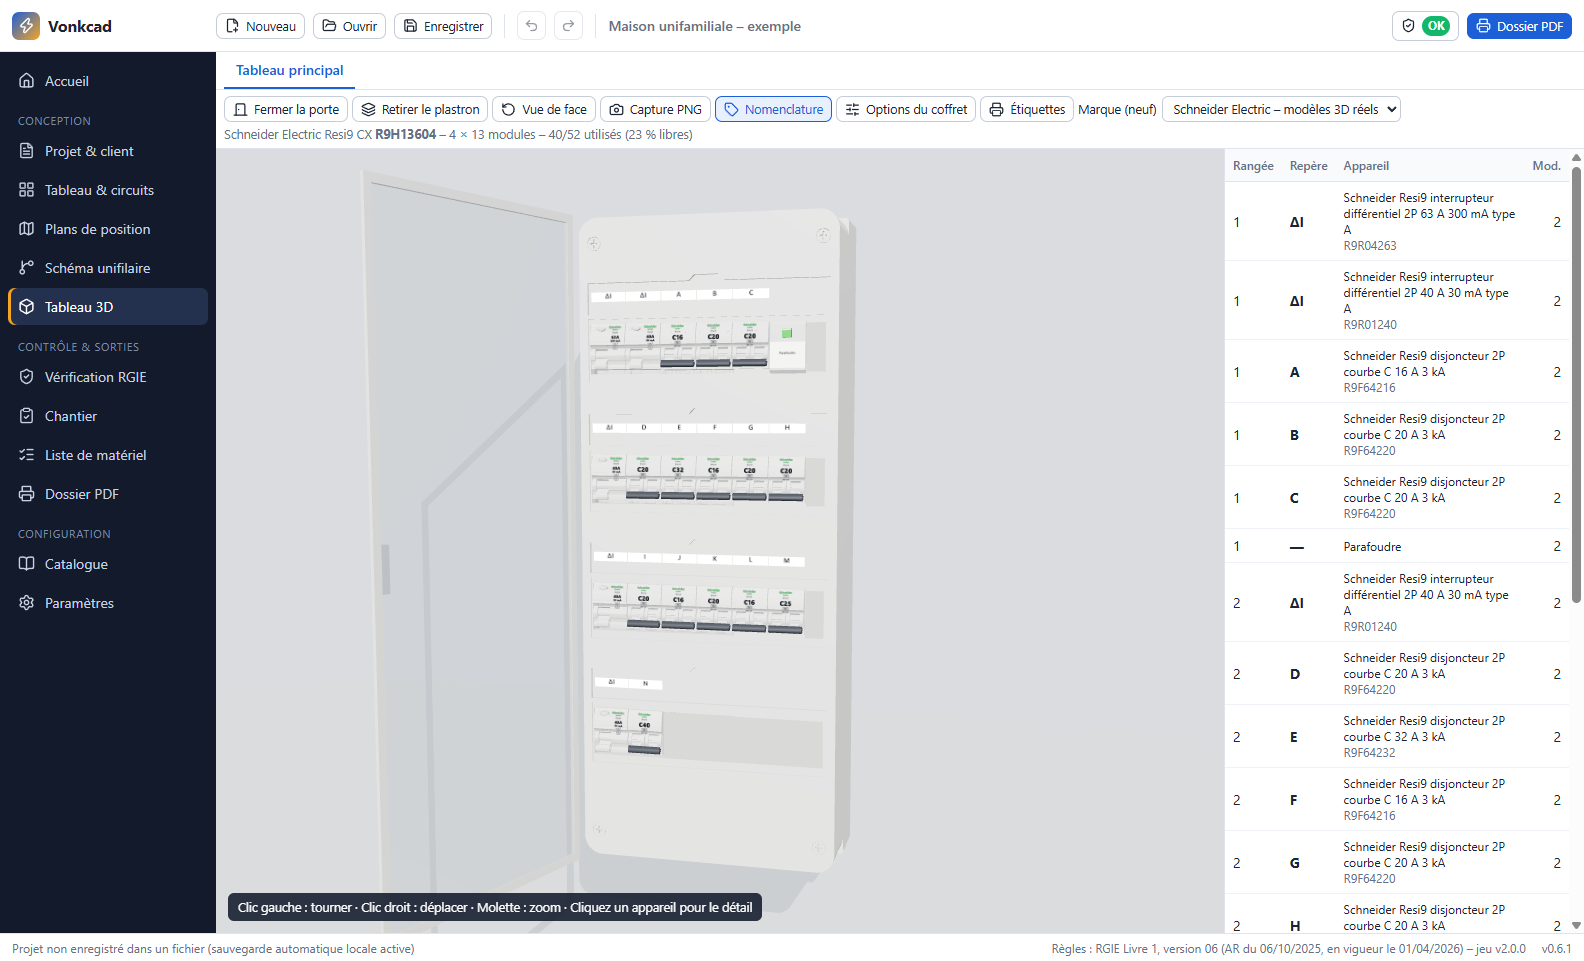The image size is (1584, 961).
Task: Switch to Vue de face
Action: [x=544, y=109]
